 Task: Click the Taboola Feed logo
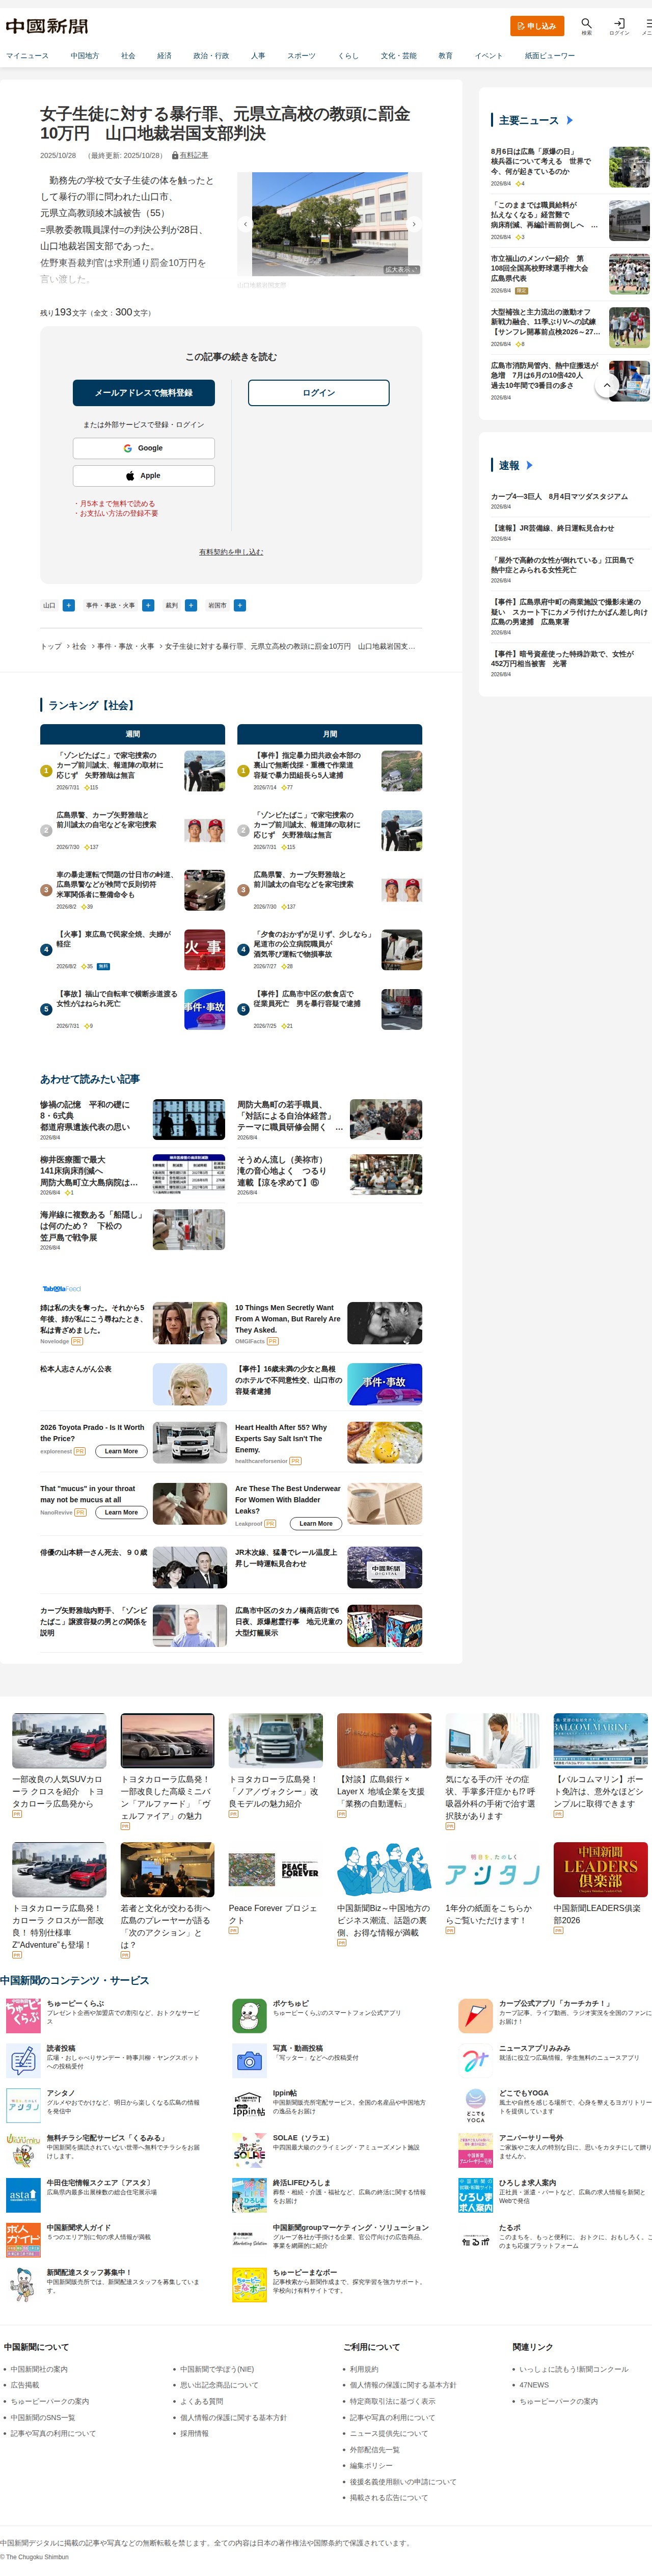(61, 1289)
